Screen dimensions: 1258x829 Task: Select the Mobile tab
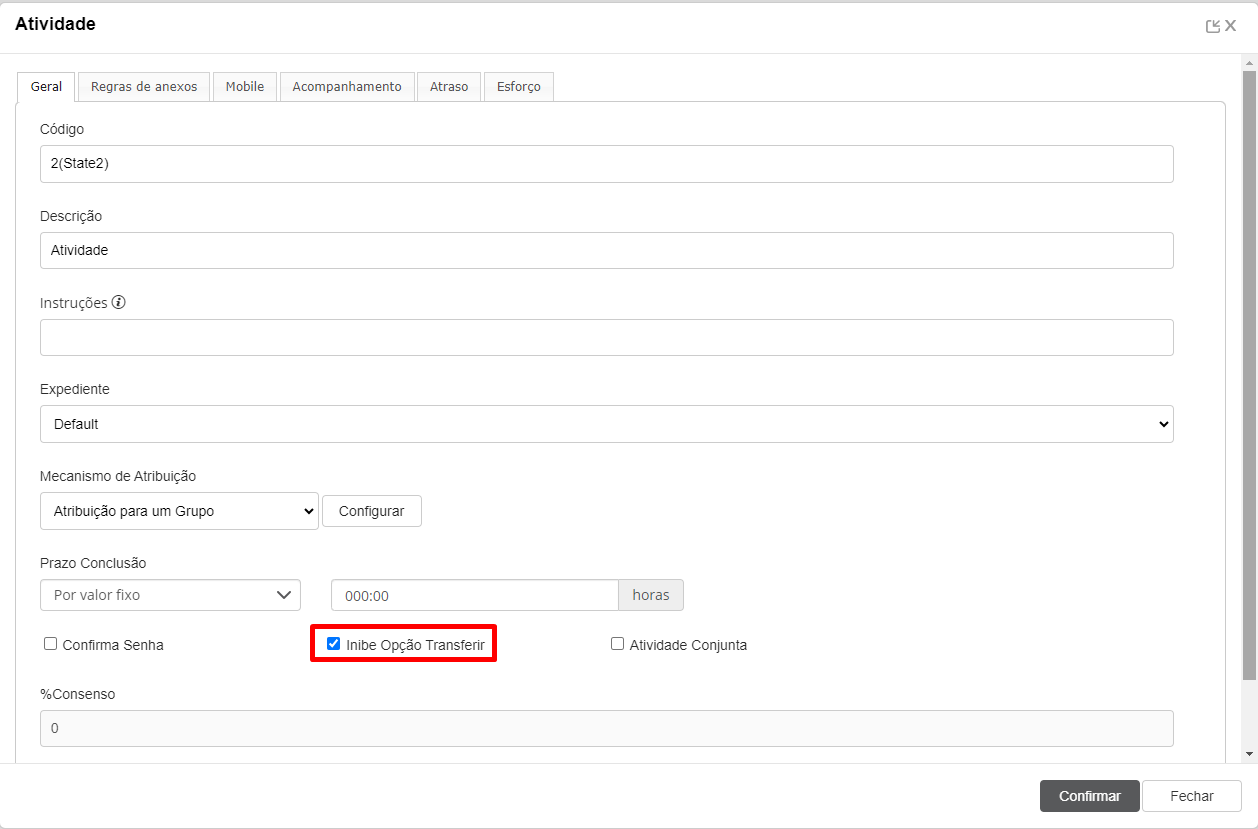(x=245, y=87)
